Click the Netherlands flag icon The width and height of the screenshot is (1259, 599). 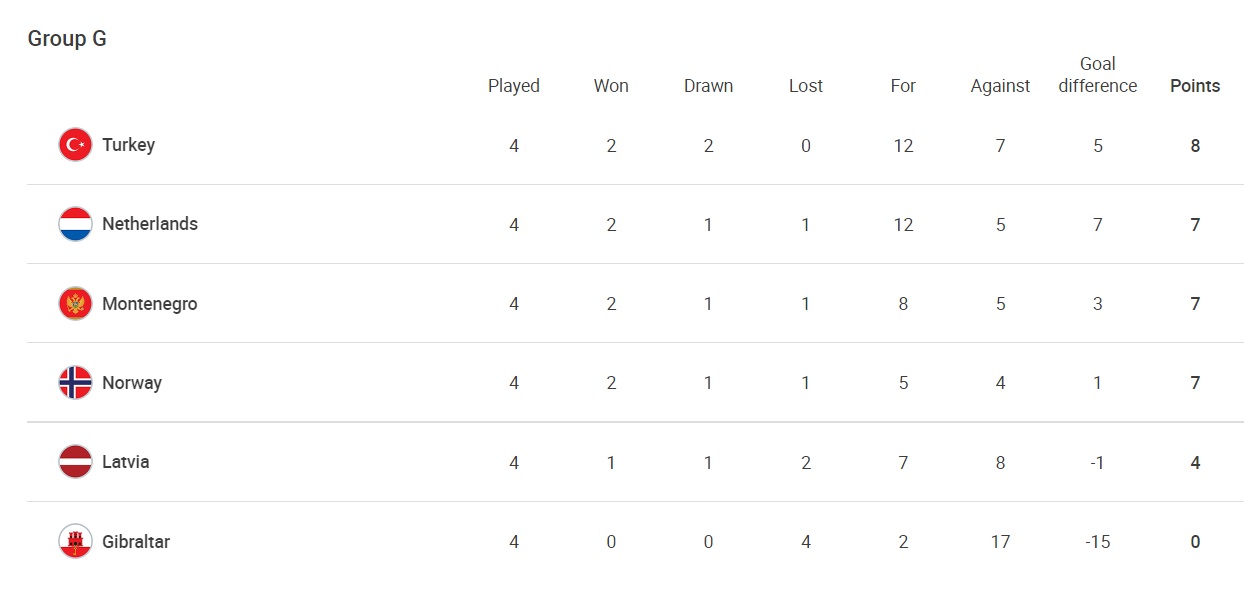(75, 224)
